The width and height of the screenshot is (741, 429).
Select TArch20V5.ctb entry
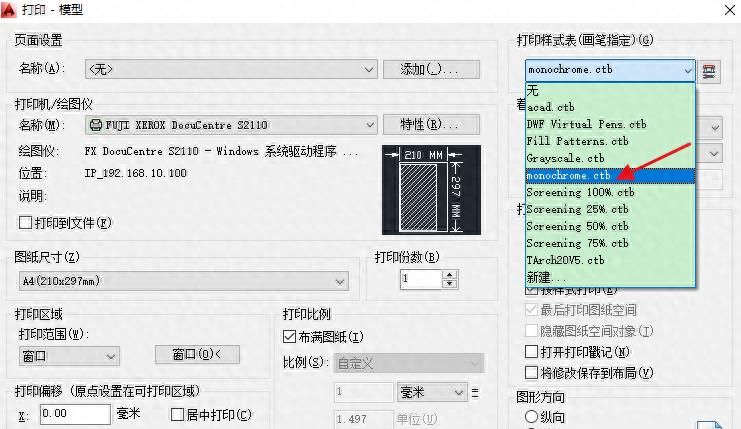pos(610,260)
